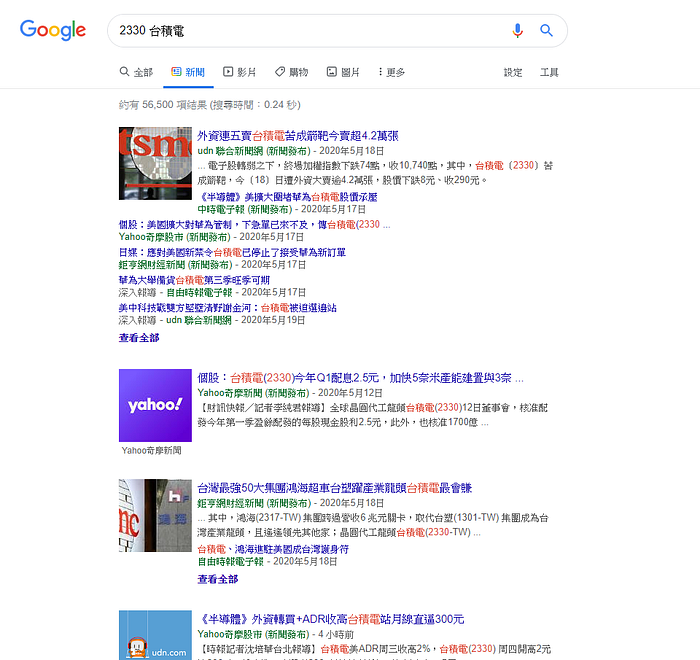Switch to the 全部 tab
The height and width of the screenshot is (660, 700).
[x=136, y=72]
